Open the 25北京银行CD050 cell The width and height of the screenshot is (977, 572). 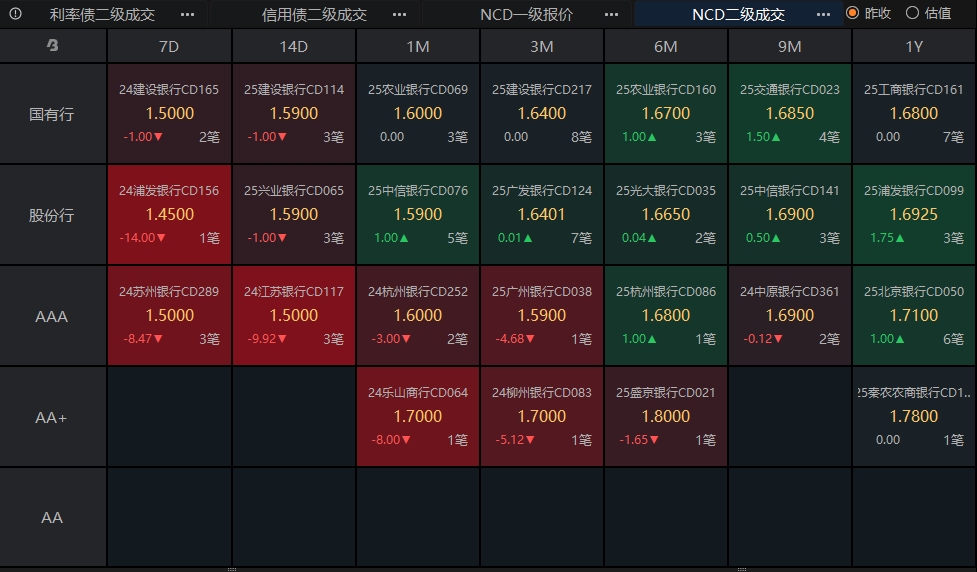[914, 315]
